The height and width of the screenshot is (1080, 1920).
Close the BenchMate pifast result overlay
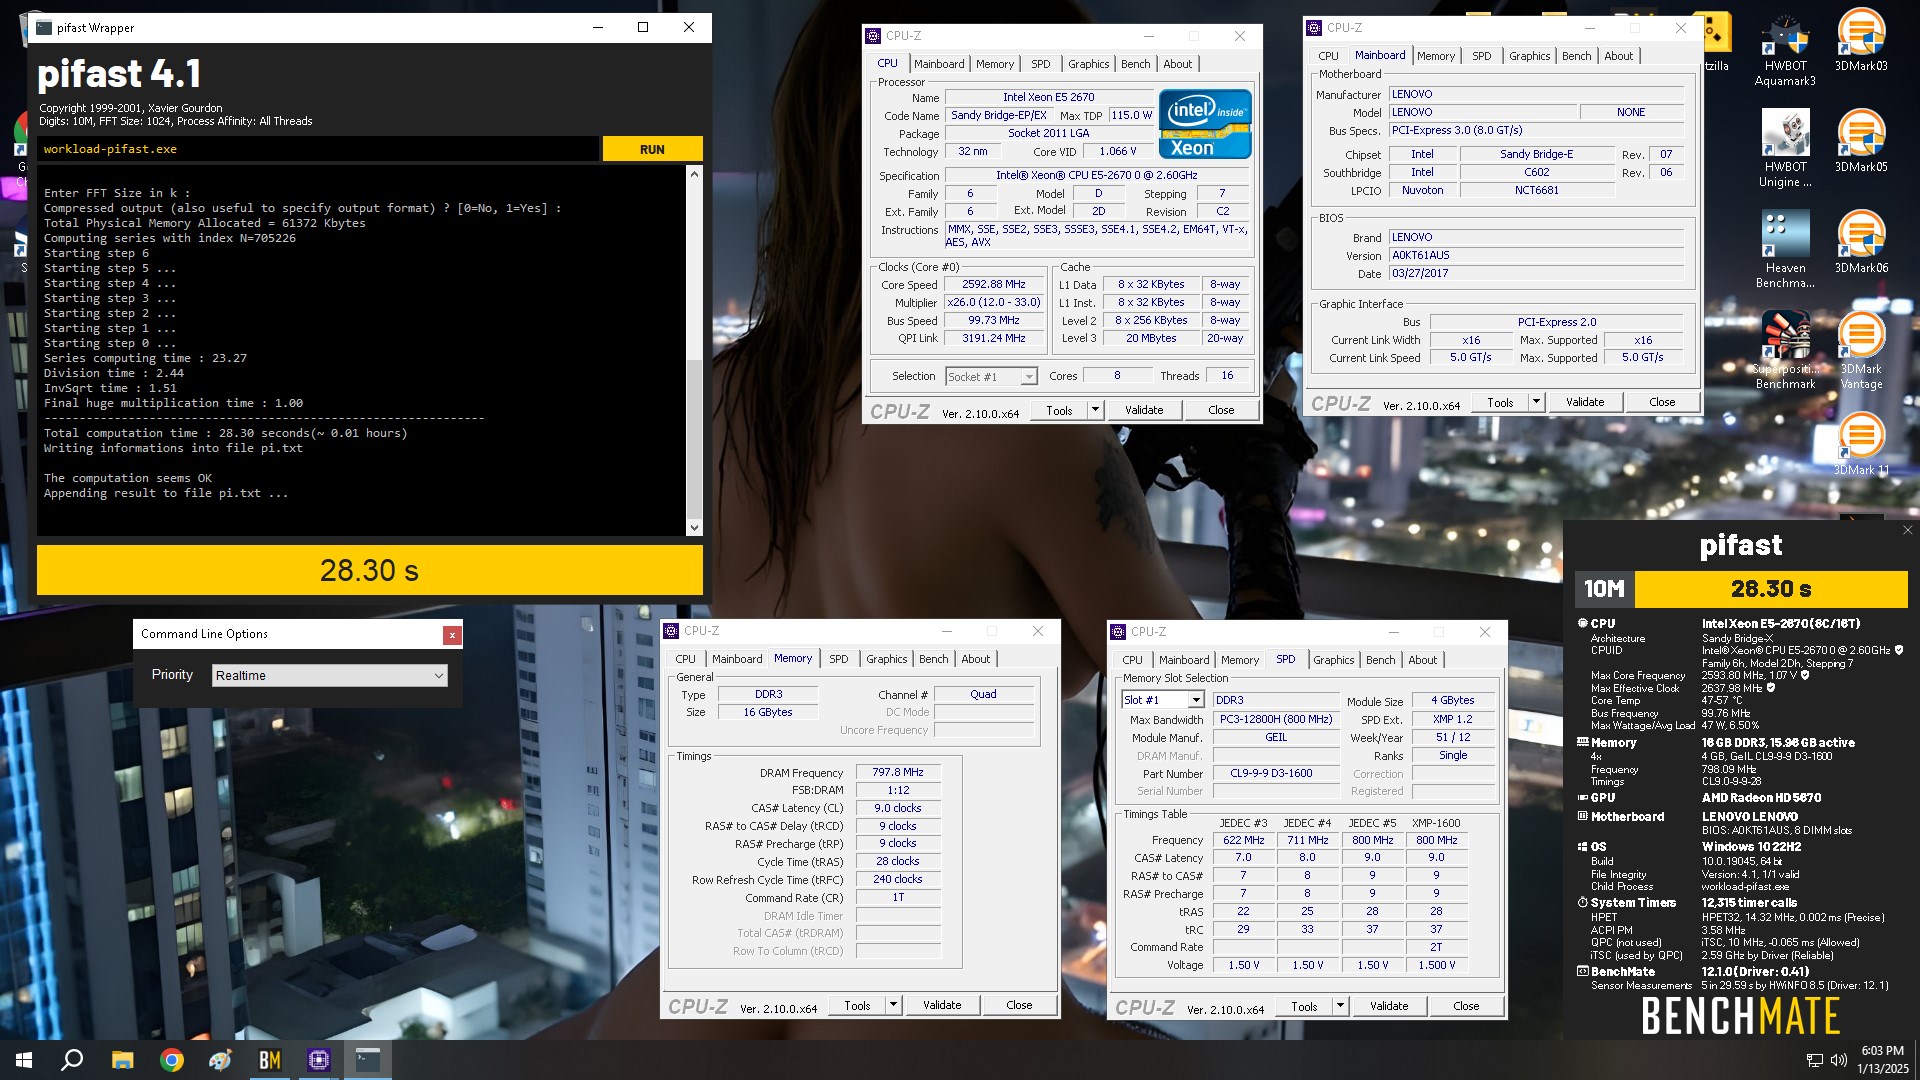pyautogui.click(x=1907, y=530)
